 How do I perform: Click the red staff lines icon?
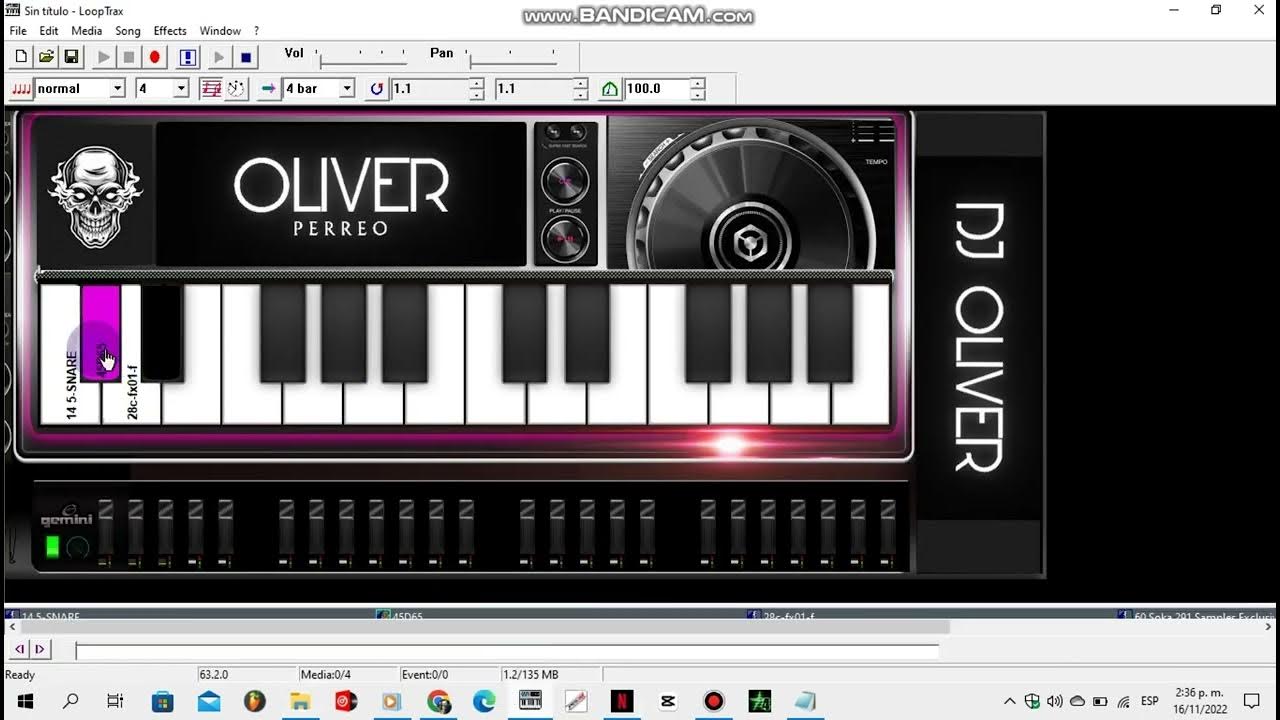click(211, 89)
